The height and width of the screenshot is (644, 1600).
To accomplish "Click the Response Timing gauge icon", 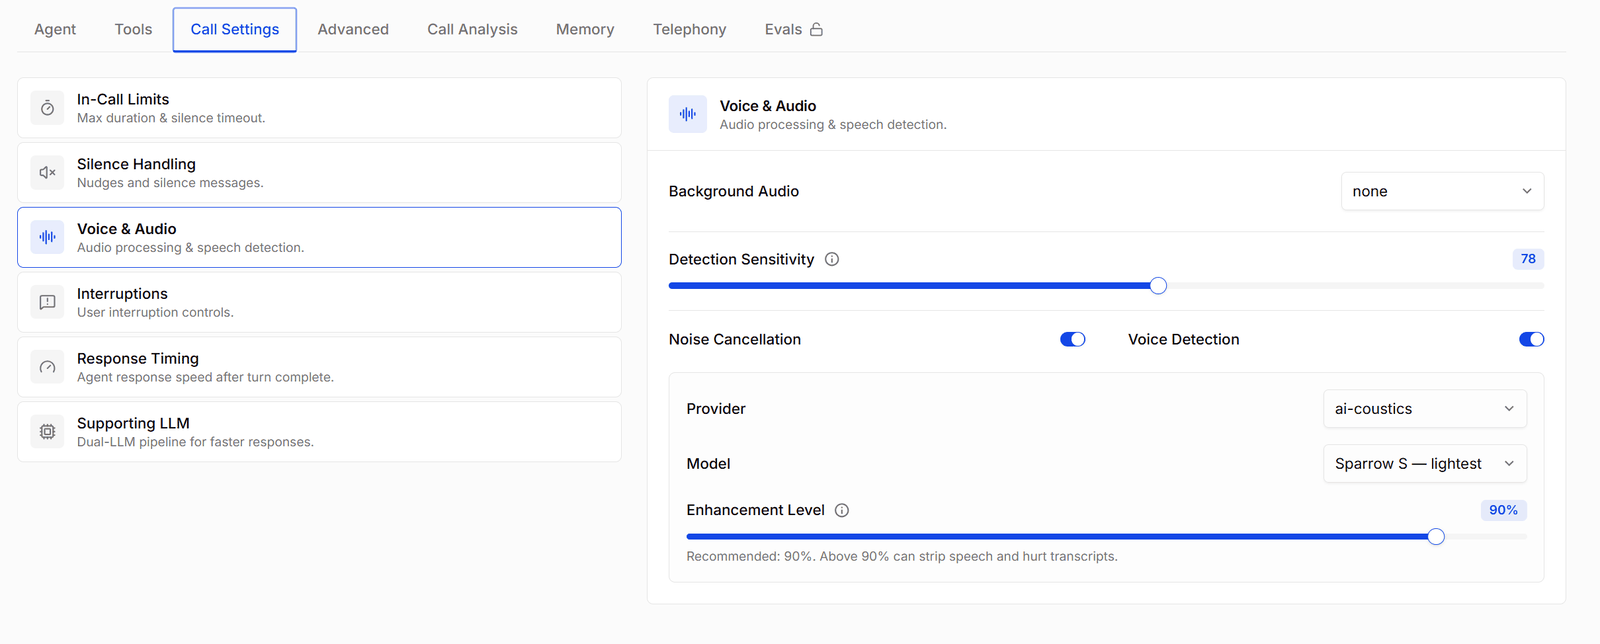I will pyautogui.click(x=47, y=367).
